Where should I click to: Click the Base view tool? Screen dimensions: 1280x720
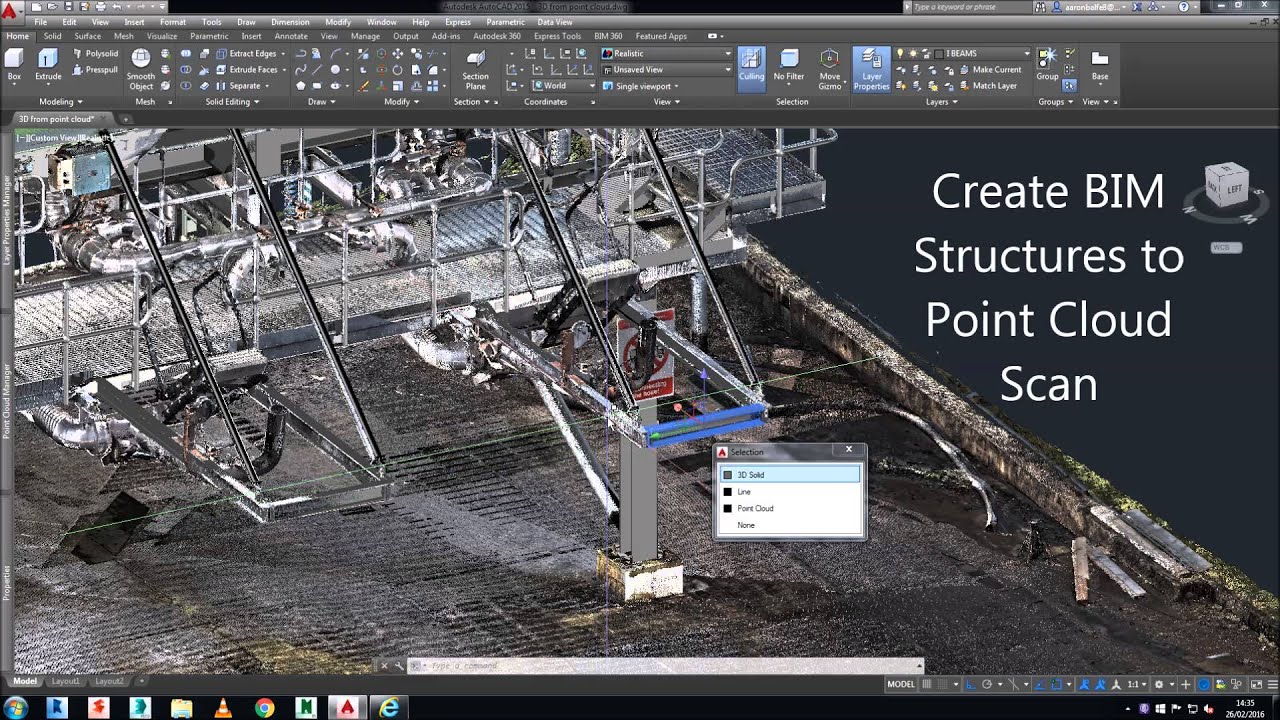(1099, 66)
